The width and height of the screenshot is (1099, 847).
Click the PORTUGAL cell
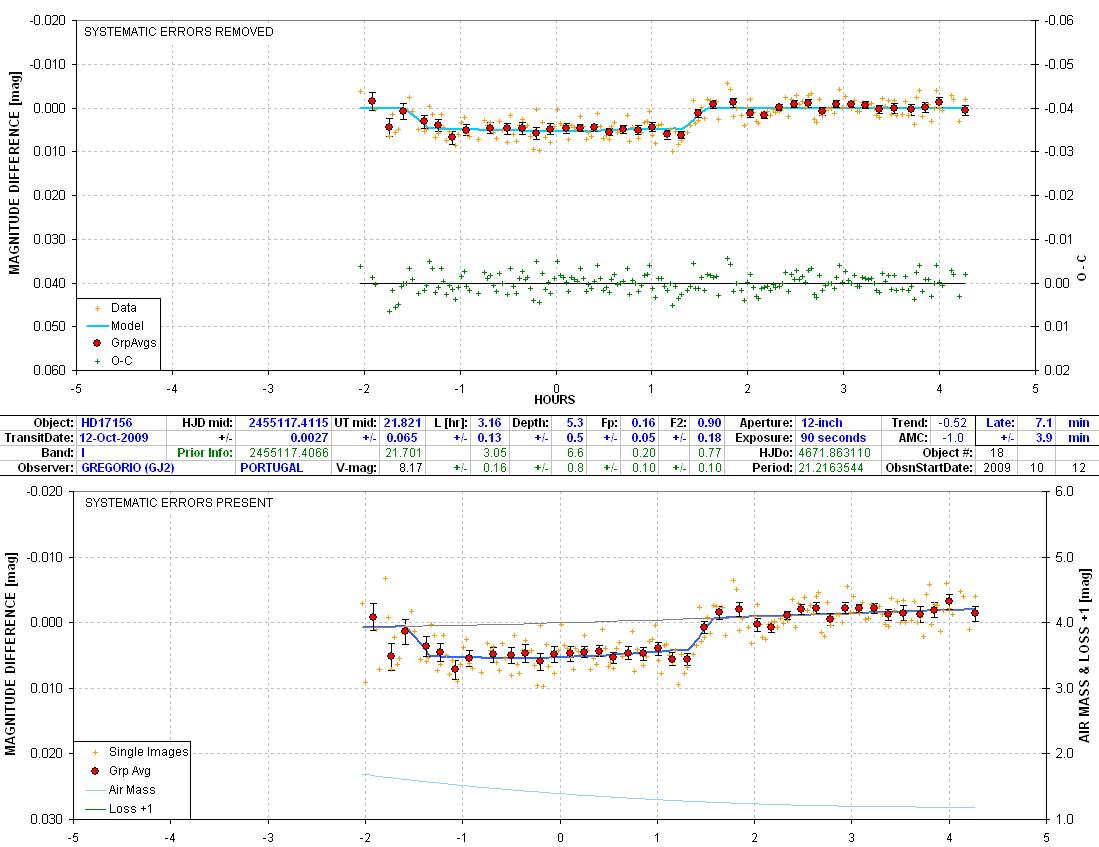pos(272,468)
